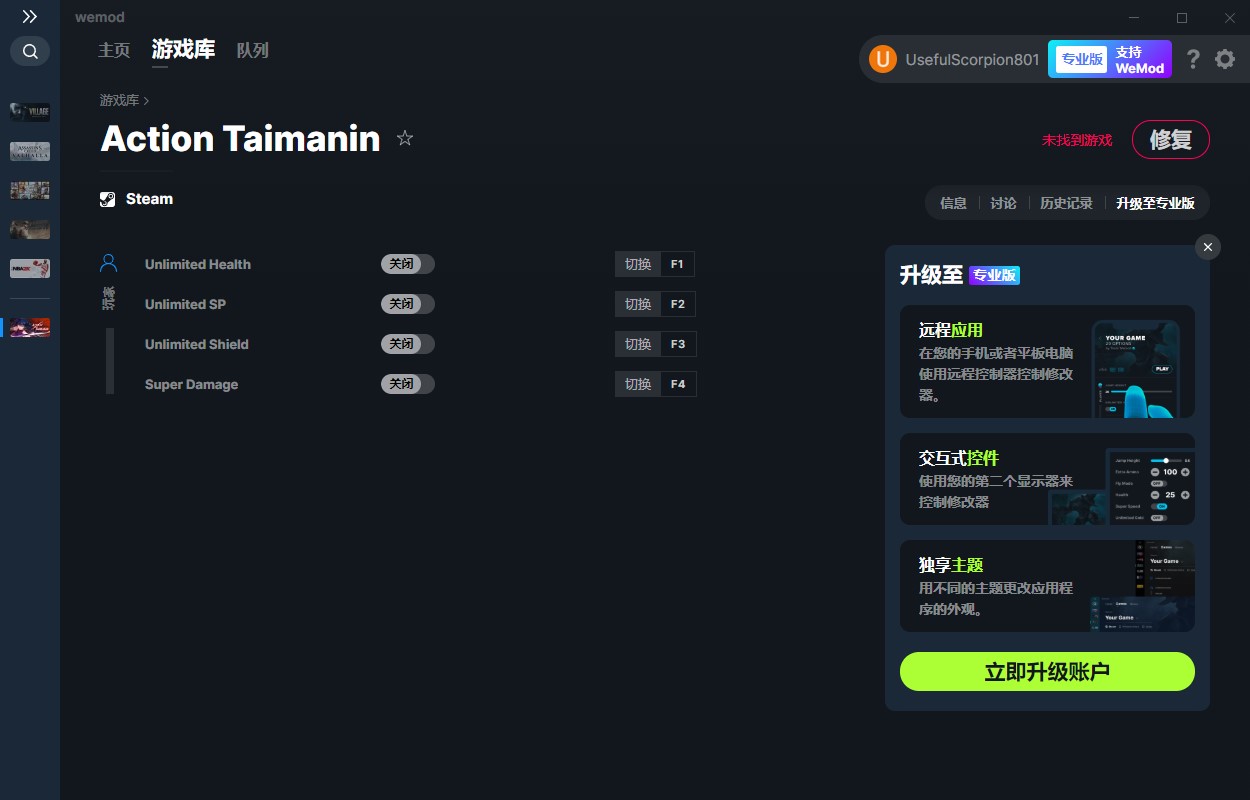1250x800 pixels.
Task: Click the 未找到游戏 status text
Action: [x=1077, y=140]
